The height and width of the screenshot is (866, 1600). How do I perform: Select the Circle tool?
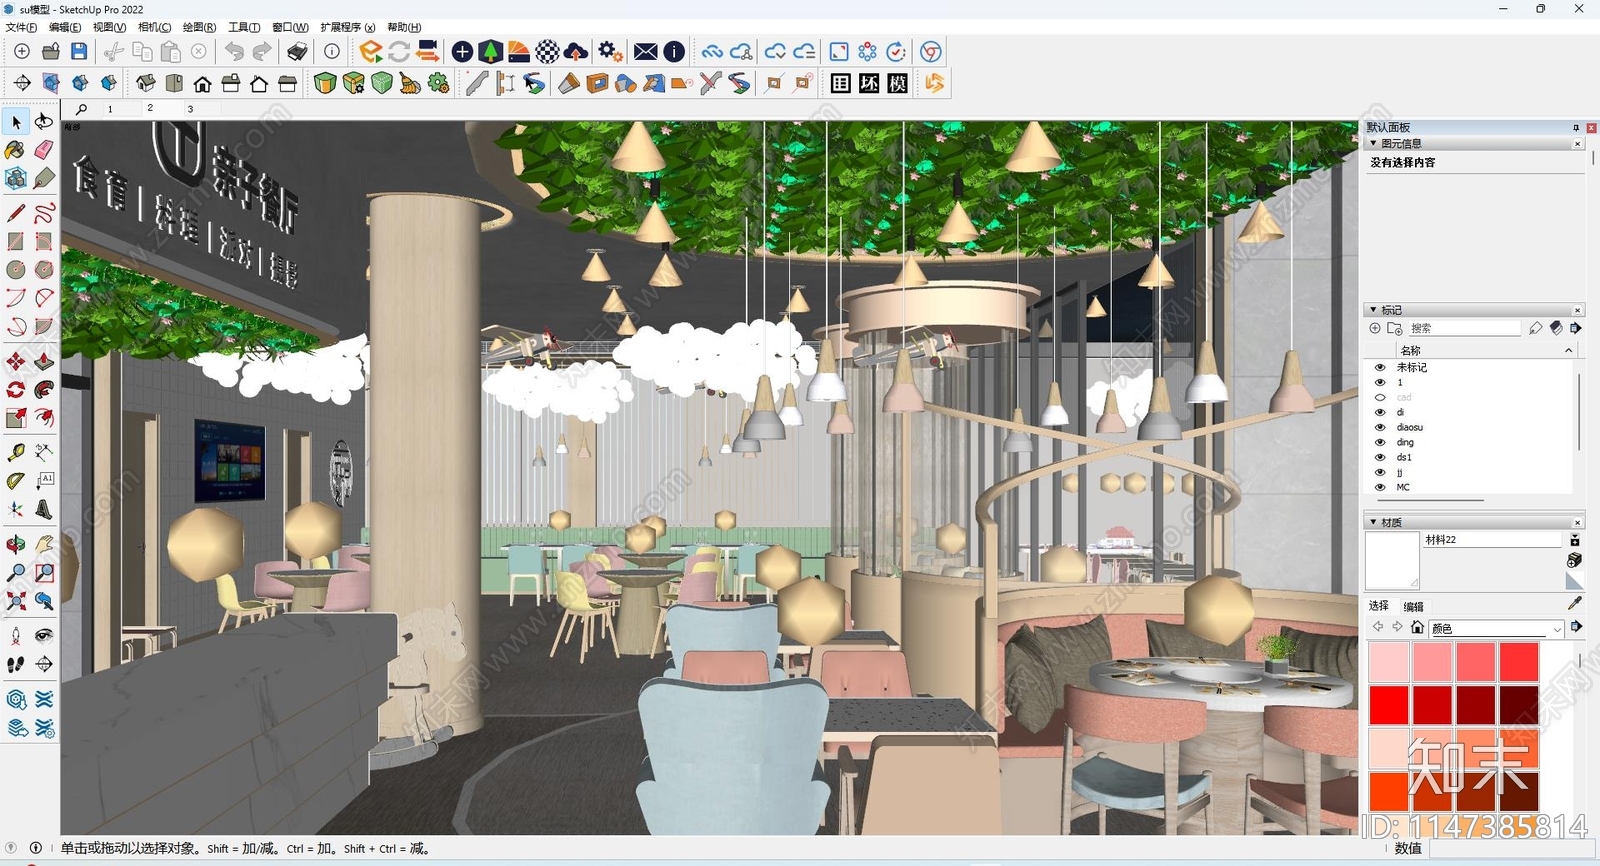(16, 270)
